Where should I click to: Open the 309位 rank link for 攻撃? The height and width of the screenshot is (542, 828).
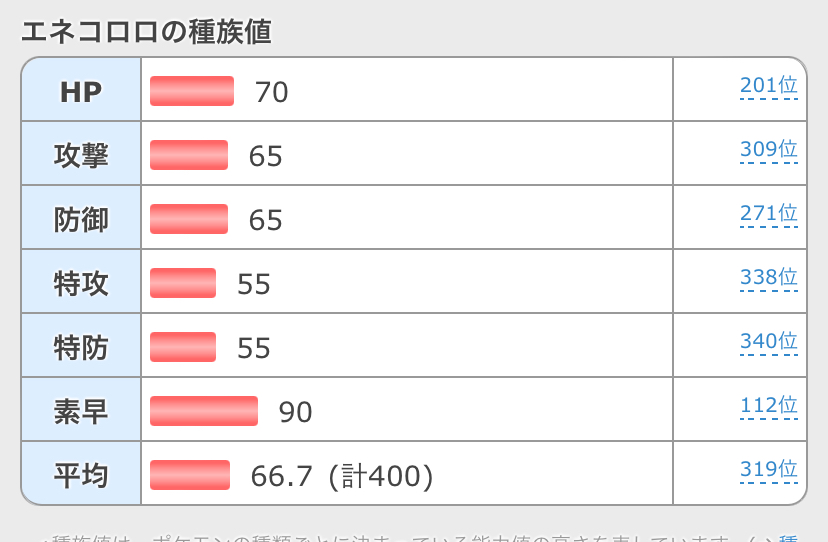tap(768, 150)
